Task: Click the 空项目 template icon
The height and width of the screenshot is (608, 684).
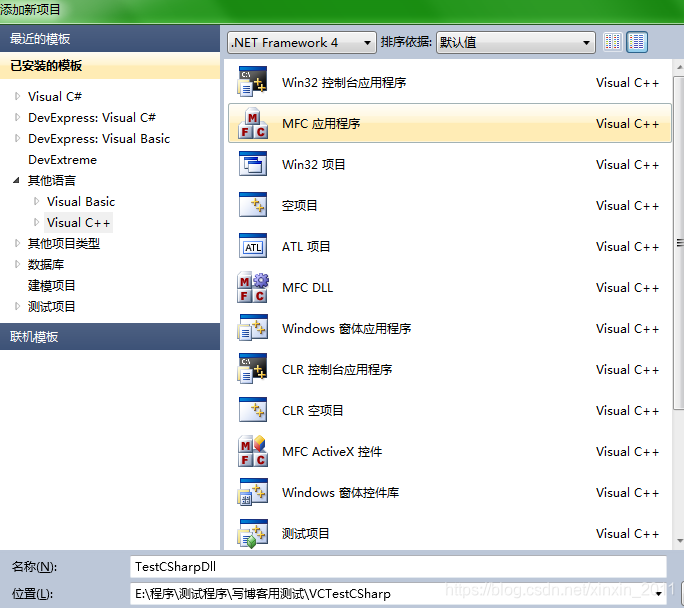Action: 253,205
